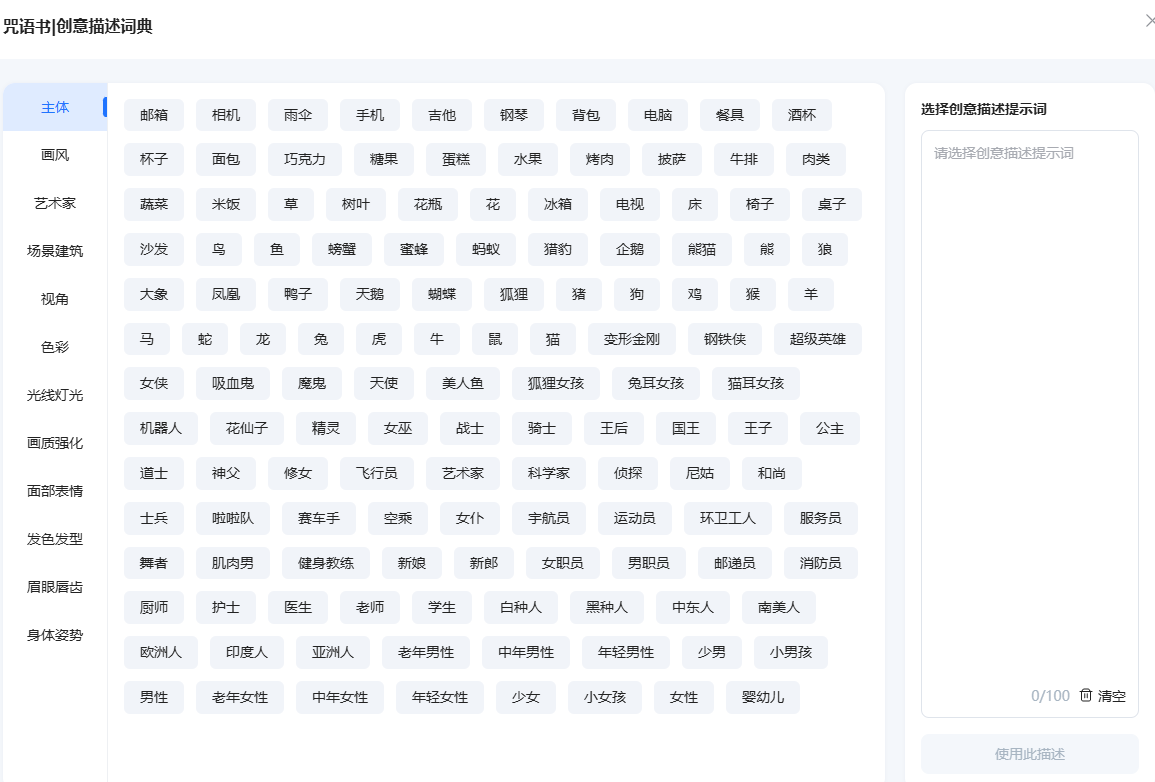Select the 变形金刚 tag
The height and width of the screenshot is (782, 1155).
click(632, 339)
